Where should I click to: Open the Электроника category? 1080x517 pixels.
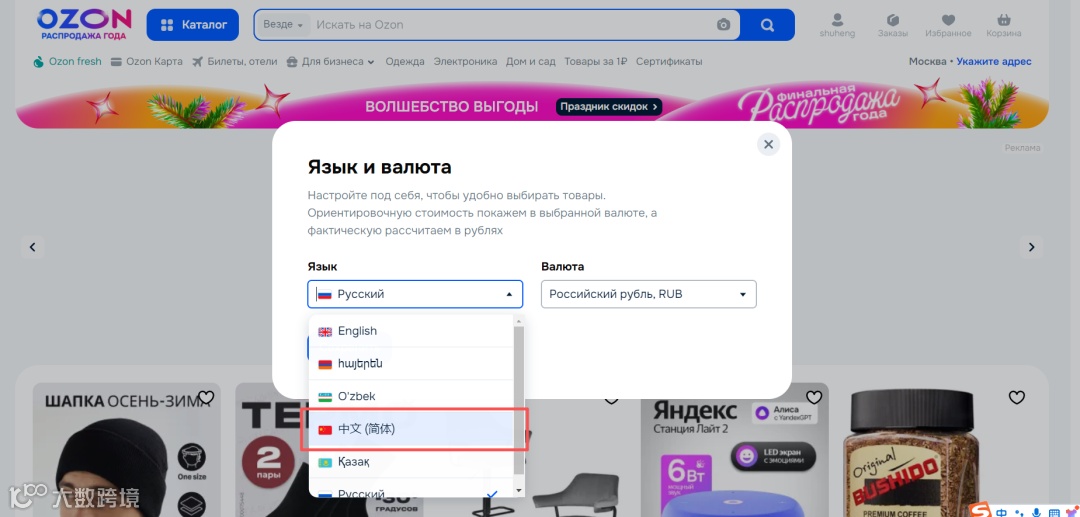(x=465, y=61)
